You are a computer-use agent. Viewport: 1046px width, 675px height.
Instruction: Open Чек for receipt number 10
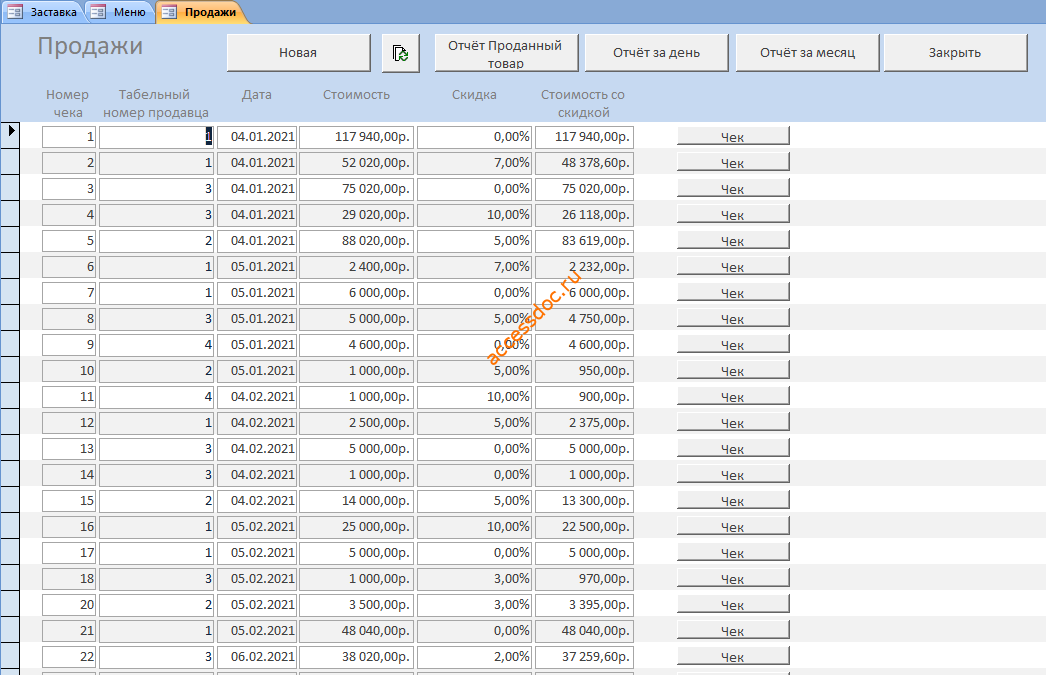733,371
